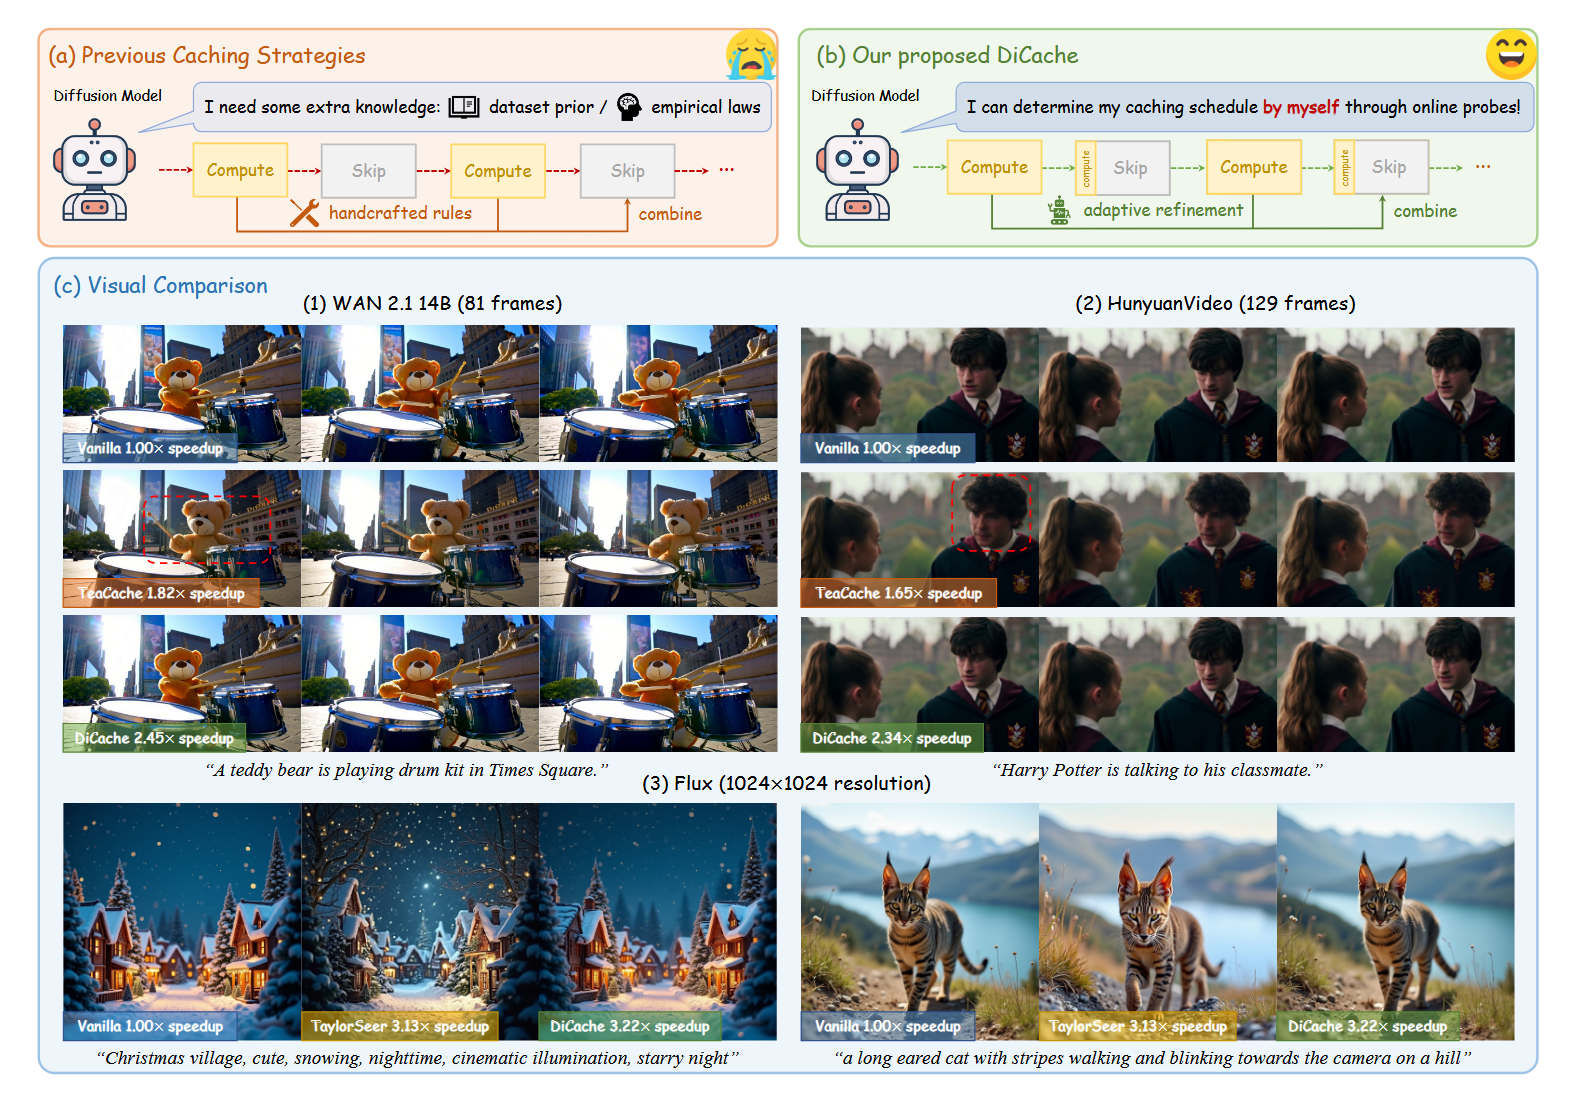Open the DiCache Christmas village image

point(658,922)
